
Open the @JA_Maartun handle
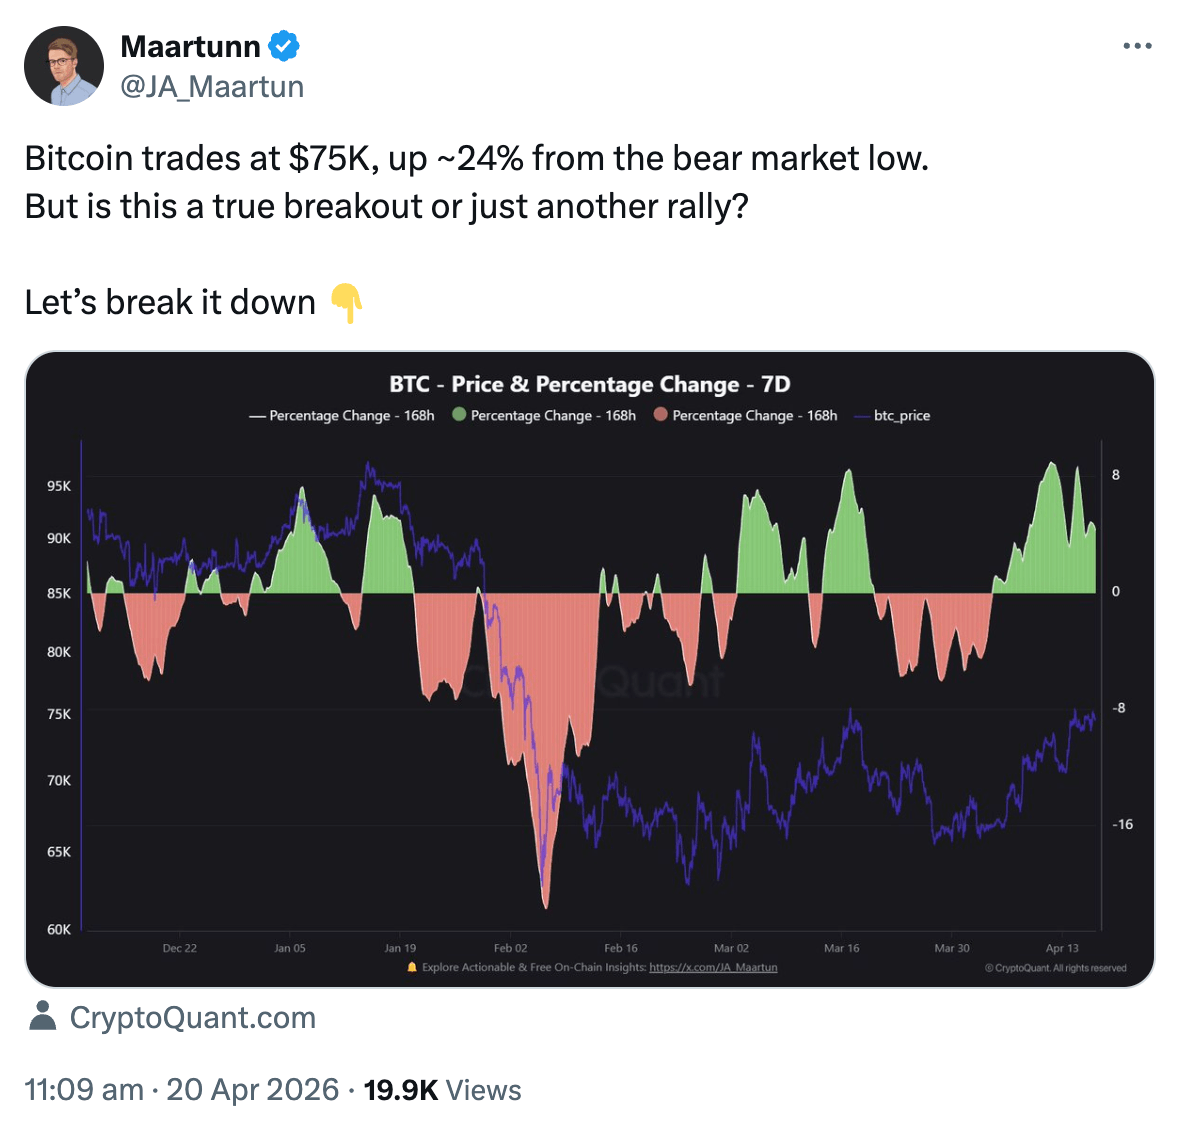click(212, 87)
